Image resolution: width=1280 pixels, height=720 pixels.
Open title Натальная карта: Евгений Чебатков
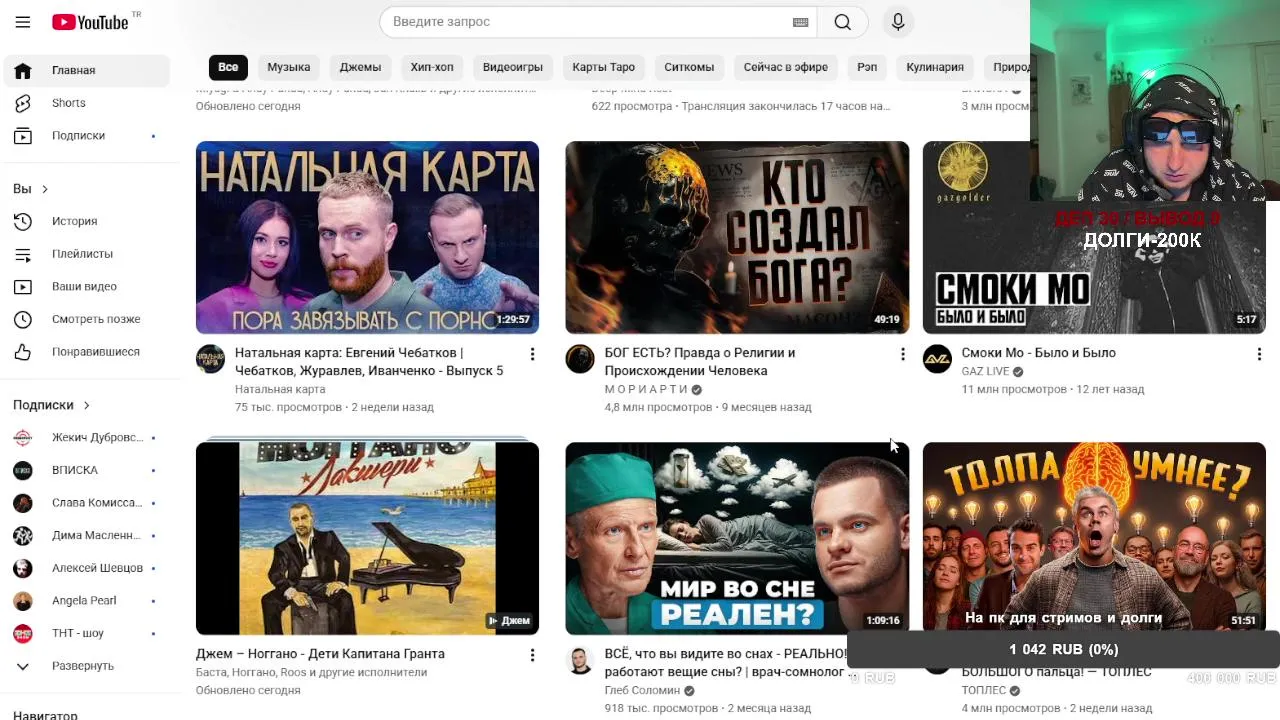(x=369, y=362)
